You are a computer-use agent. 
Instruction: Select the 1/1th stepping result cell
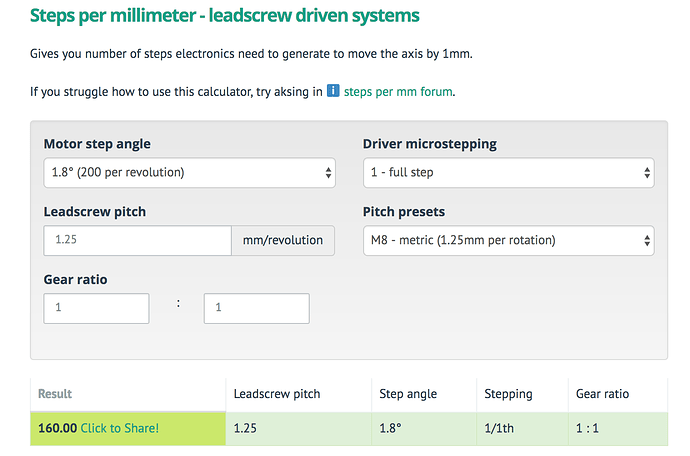pyautogui.click(x=500, y=428)
